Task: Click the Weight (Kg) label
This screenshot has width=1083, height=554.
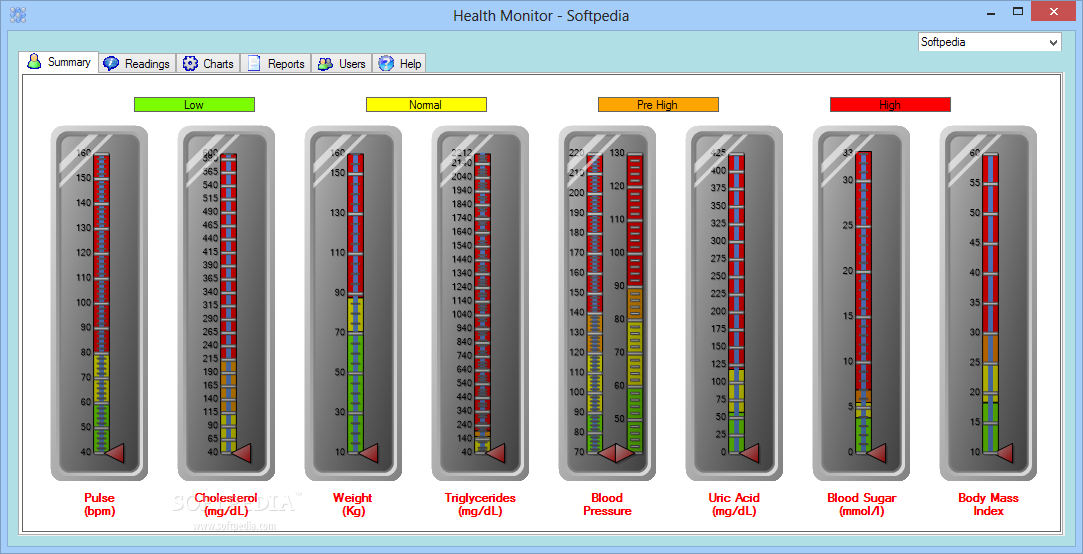Action: pos(352,505)
